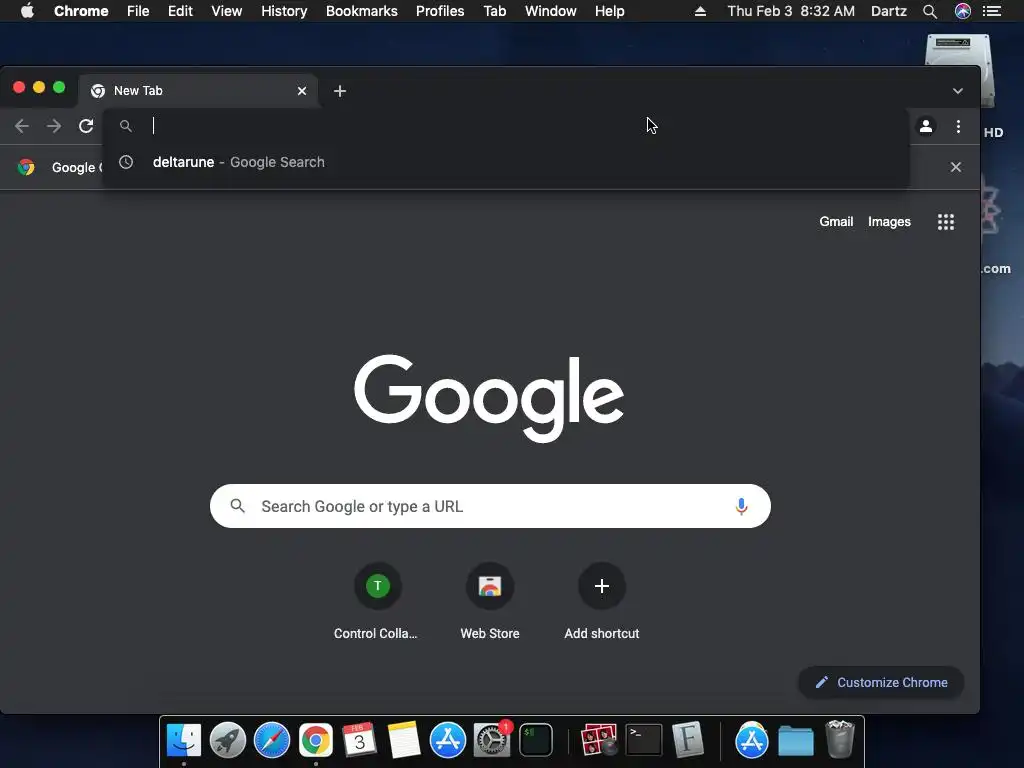This screenshot has height=768, width=1024.
Task: Open the Help menu
Action: coord(609,11)
